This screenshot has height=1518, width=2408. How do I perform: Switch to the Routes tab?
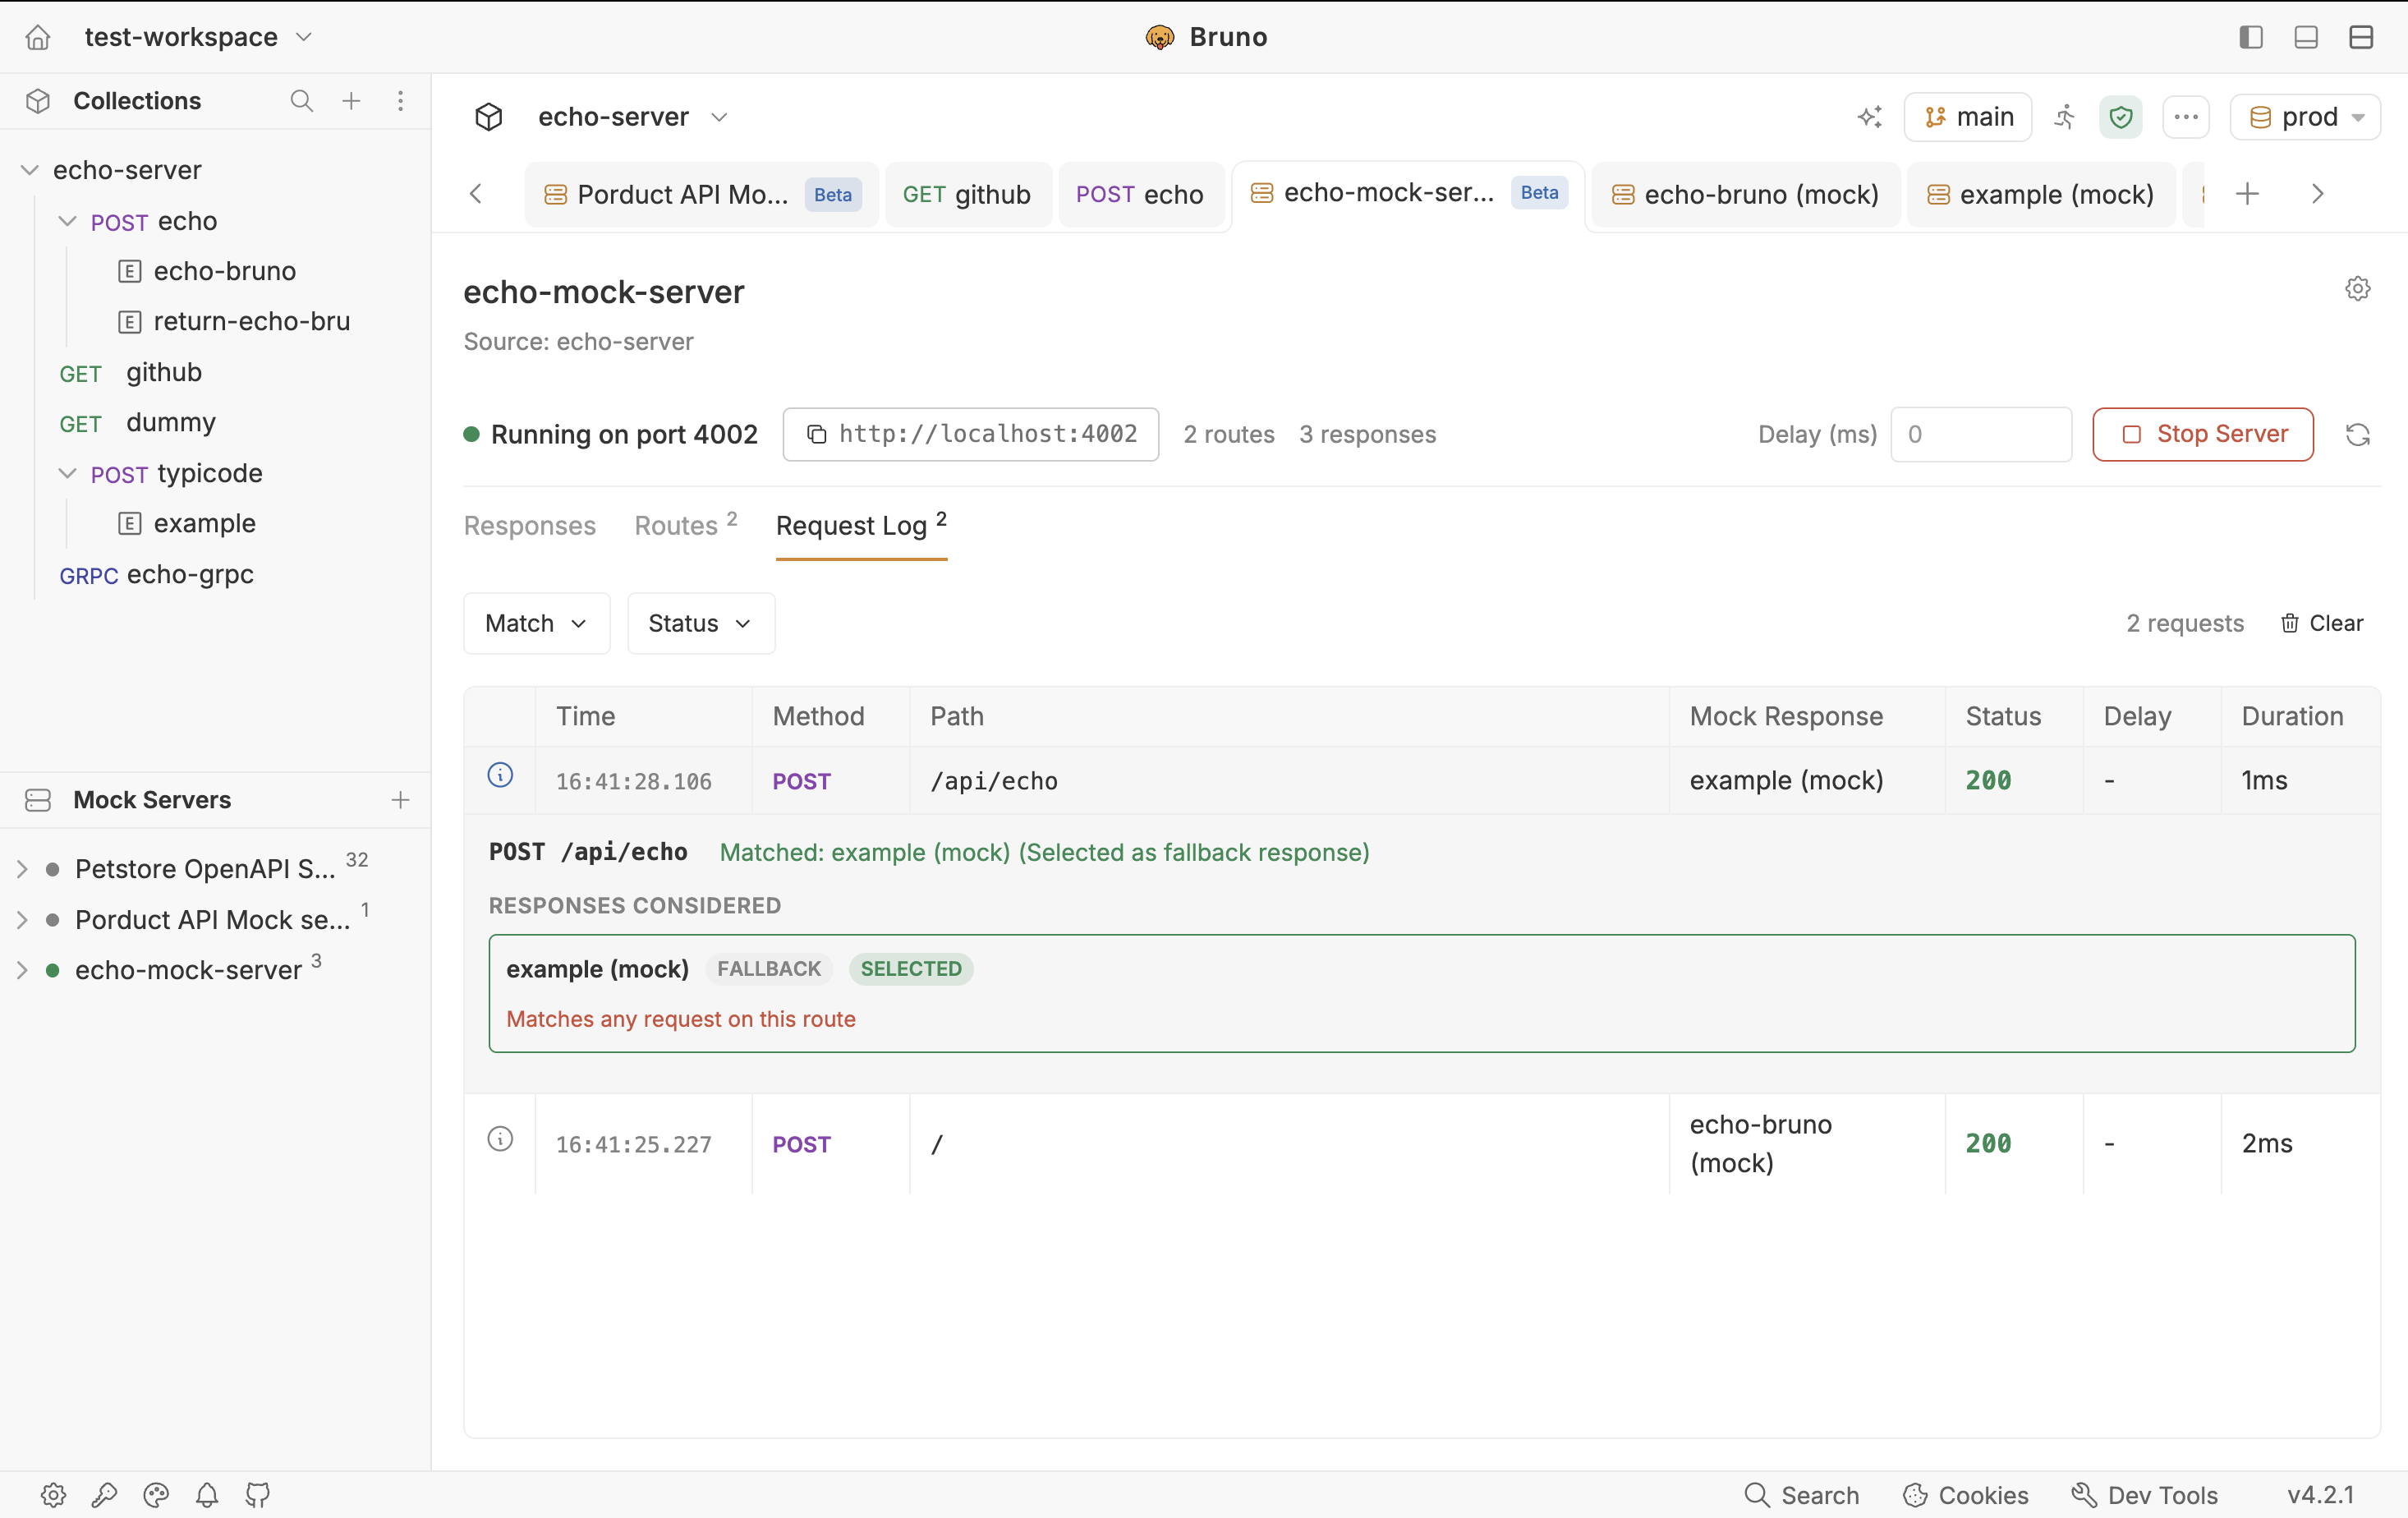[685, 526]
